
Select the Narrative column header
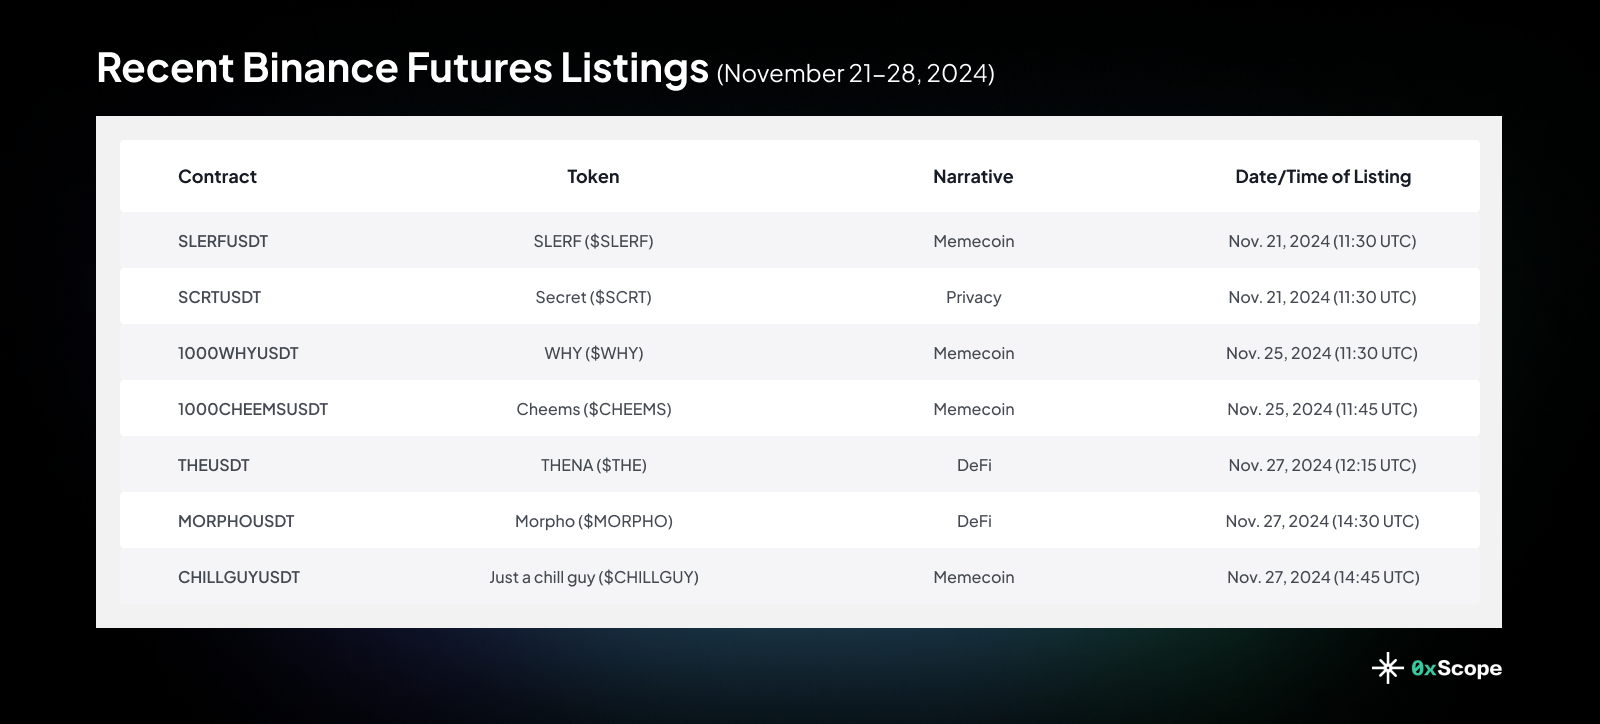[973, 177]
